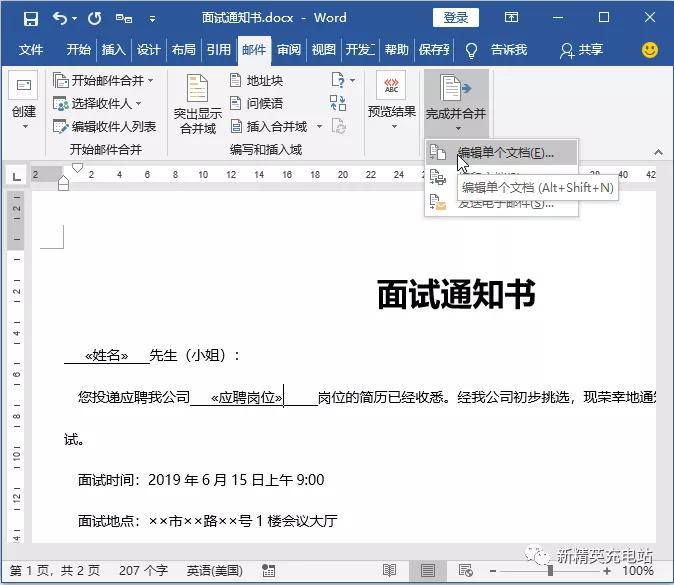This screenshot has width=674, height=585.
Task: Insert 问候语 greeting line
Action: [x=257, y=103]
